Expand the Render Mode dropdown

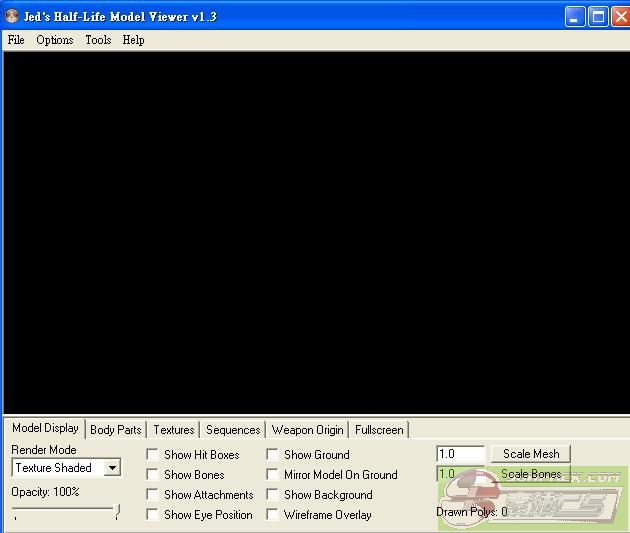(112, 468)
